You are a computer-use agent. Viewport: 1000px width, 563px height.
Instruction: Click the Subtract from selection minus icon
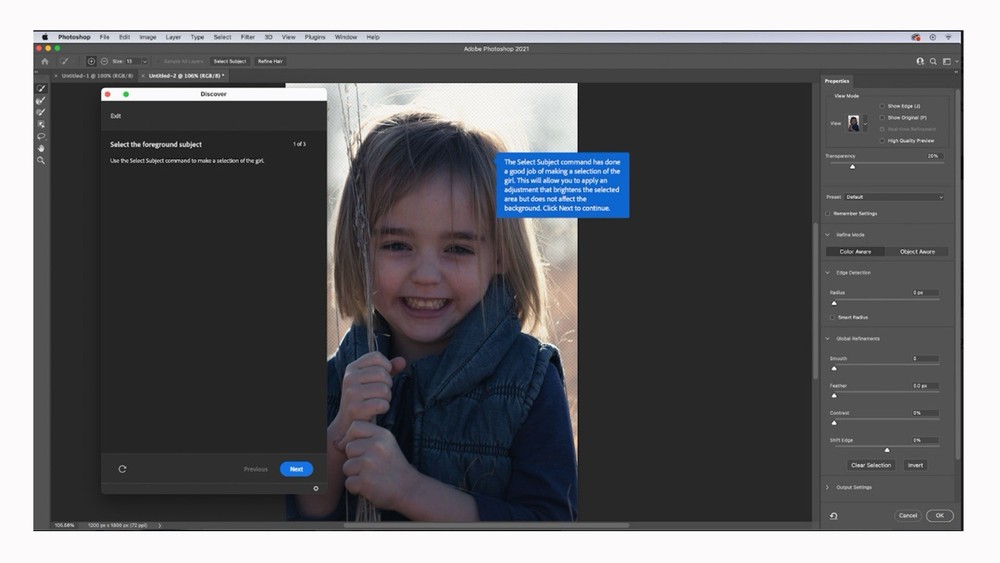(104, 61)
